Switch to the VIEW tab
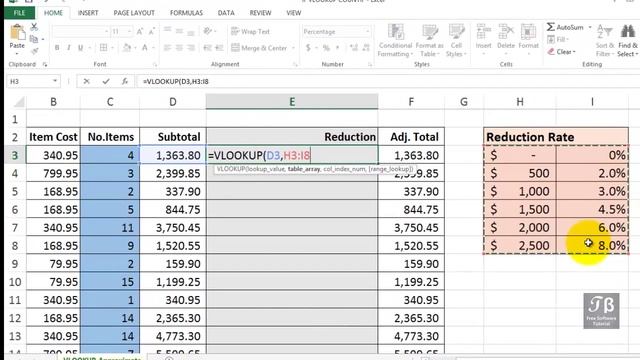This screenshot has width=640, height=360. [x=293, y=13]
